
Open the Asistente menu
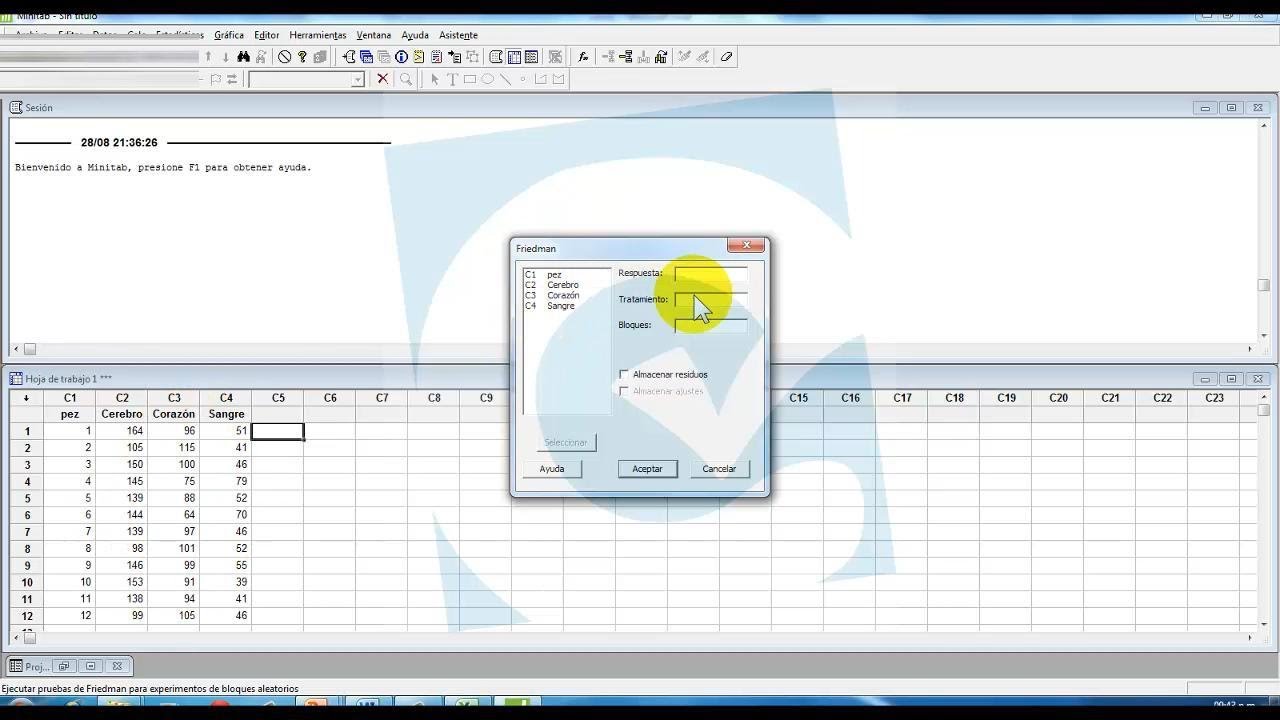point(458,35)
